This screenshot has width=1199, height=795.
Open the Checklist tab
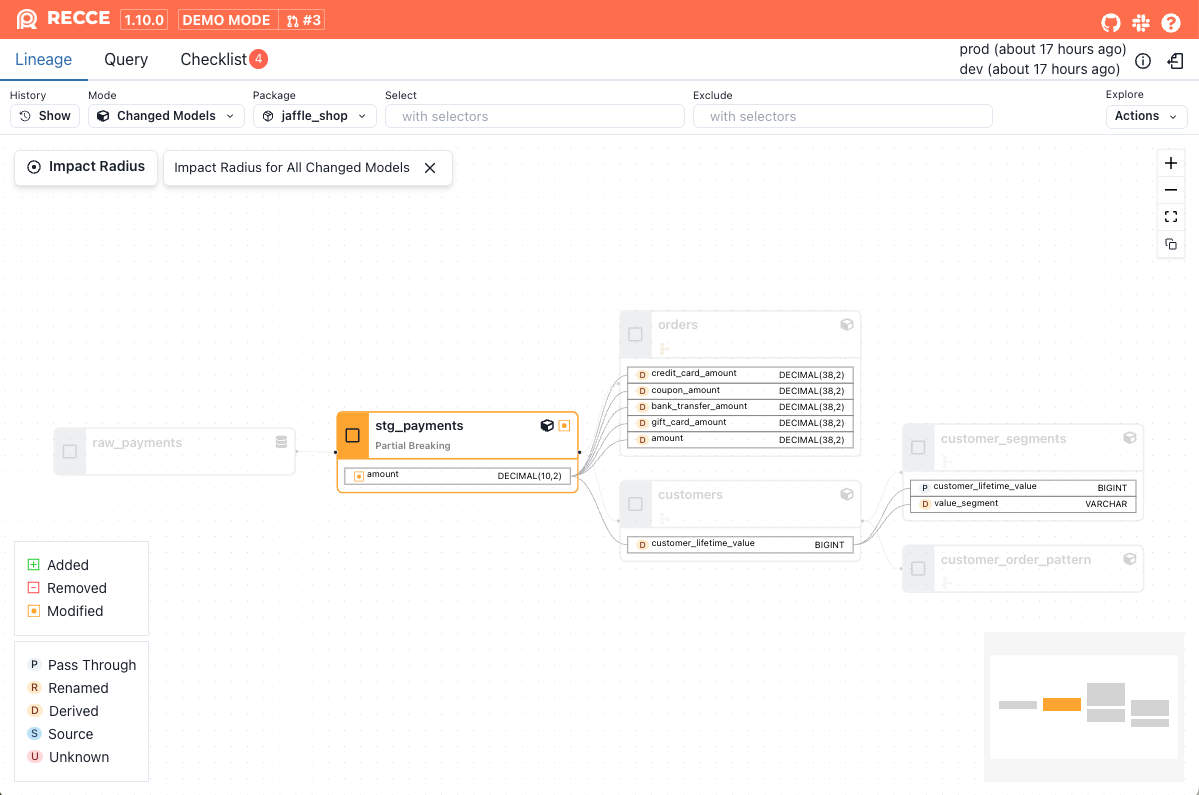(213, 60)
